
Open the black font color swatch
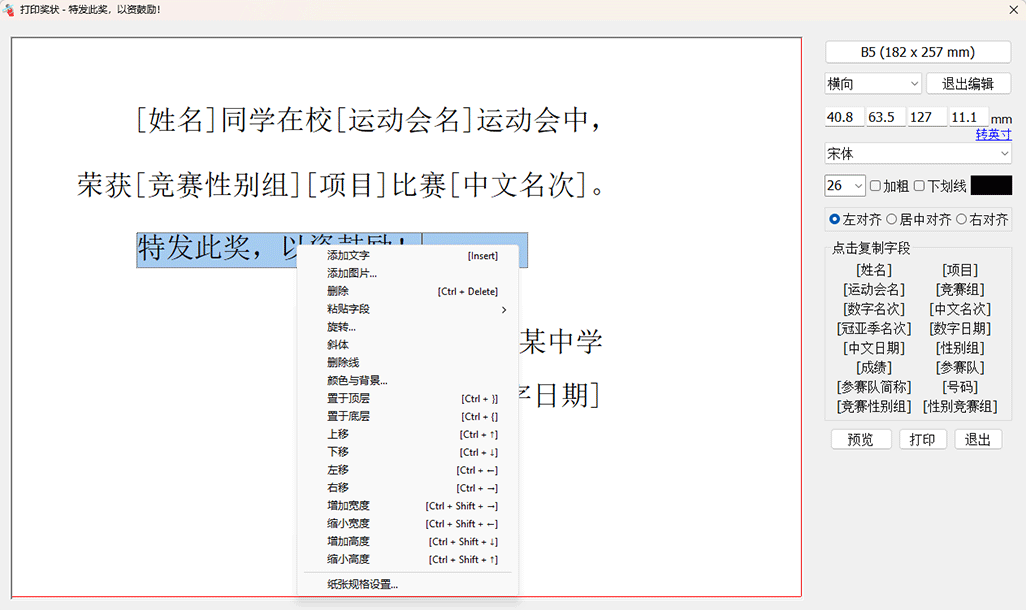(x=991, y=186)
